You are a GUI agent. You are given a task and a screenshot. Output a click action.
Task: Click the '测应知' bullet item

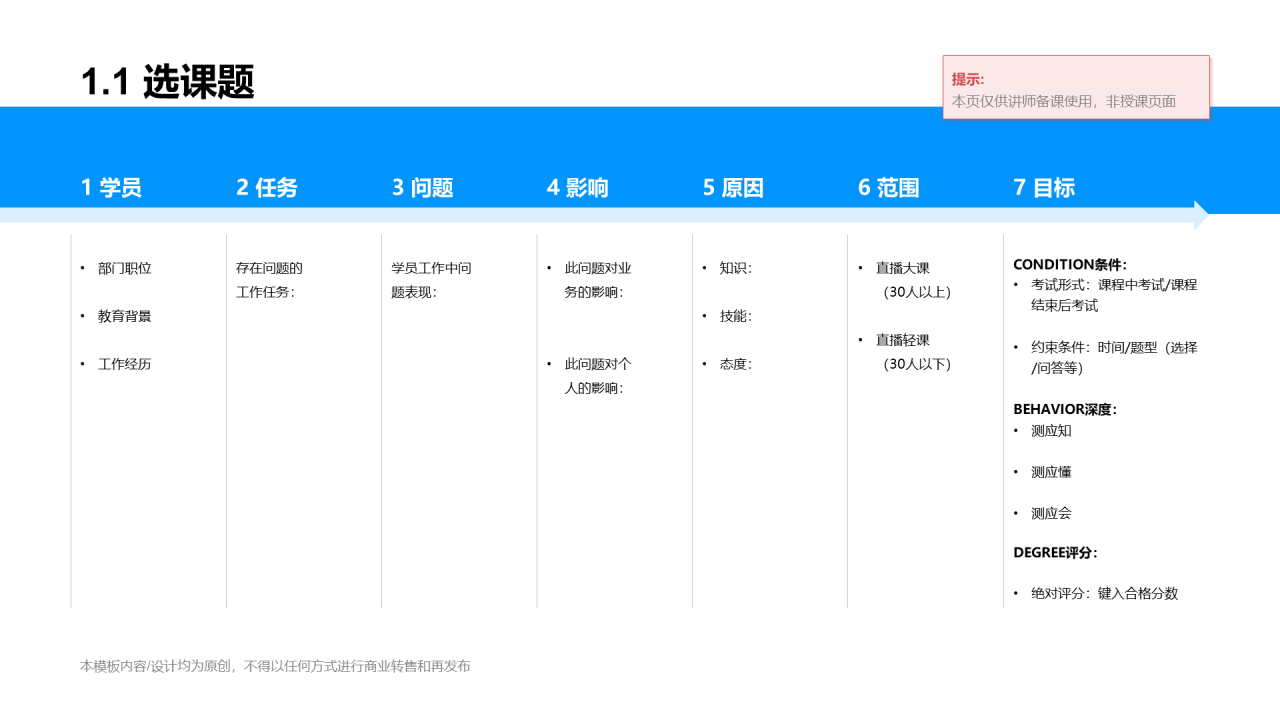1051,431
